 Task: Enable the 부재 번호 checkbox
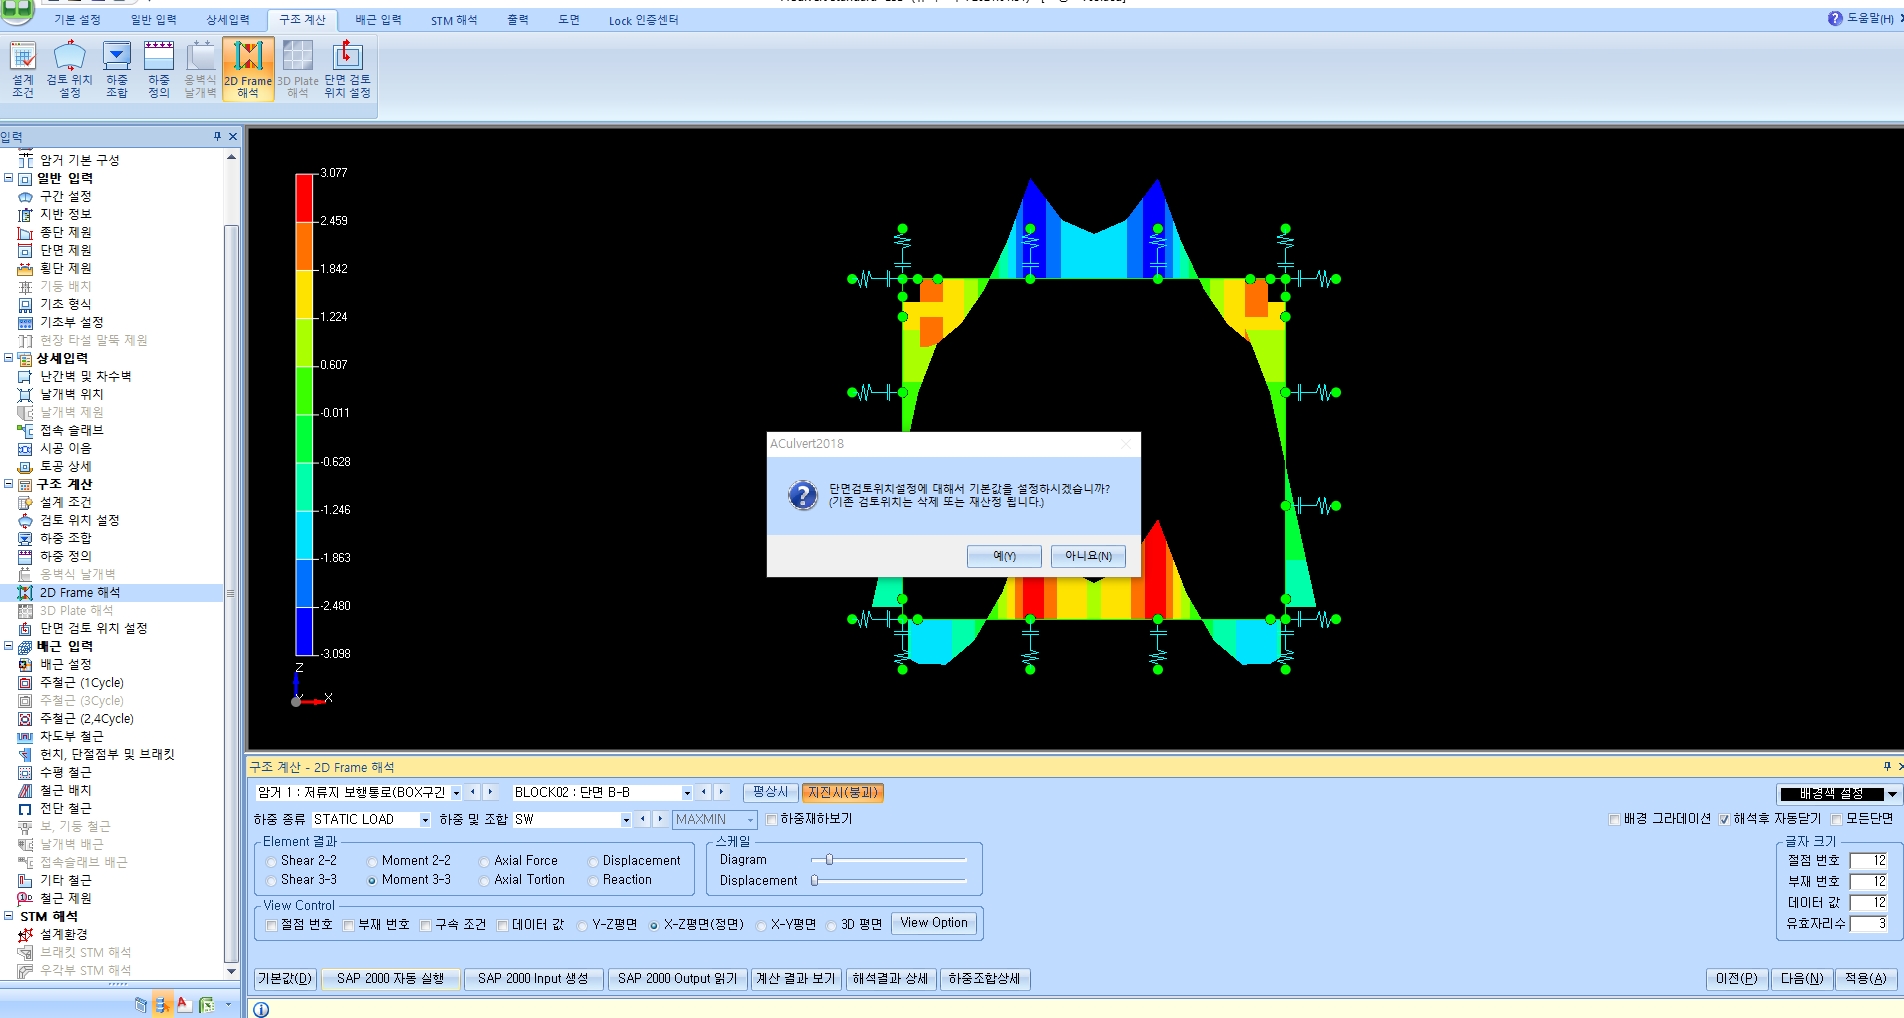[x=349, y=925]
